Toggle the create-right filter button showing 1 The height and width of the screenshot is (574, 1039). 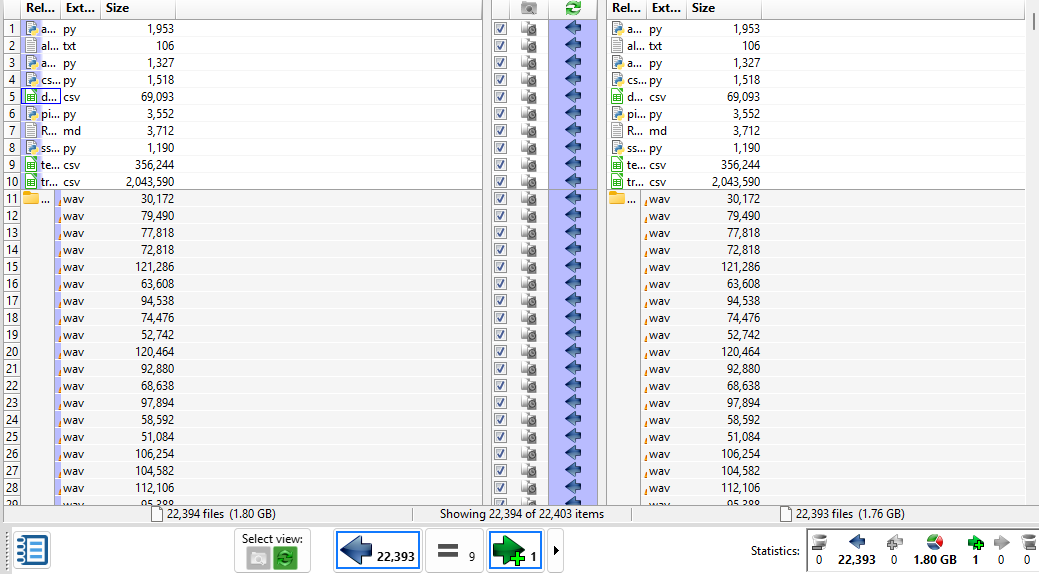coord(515,550)
